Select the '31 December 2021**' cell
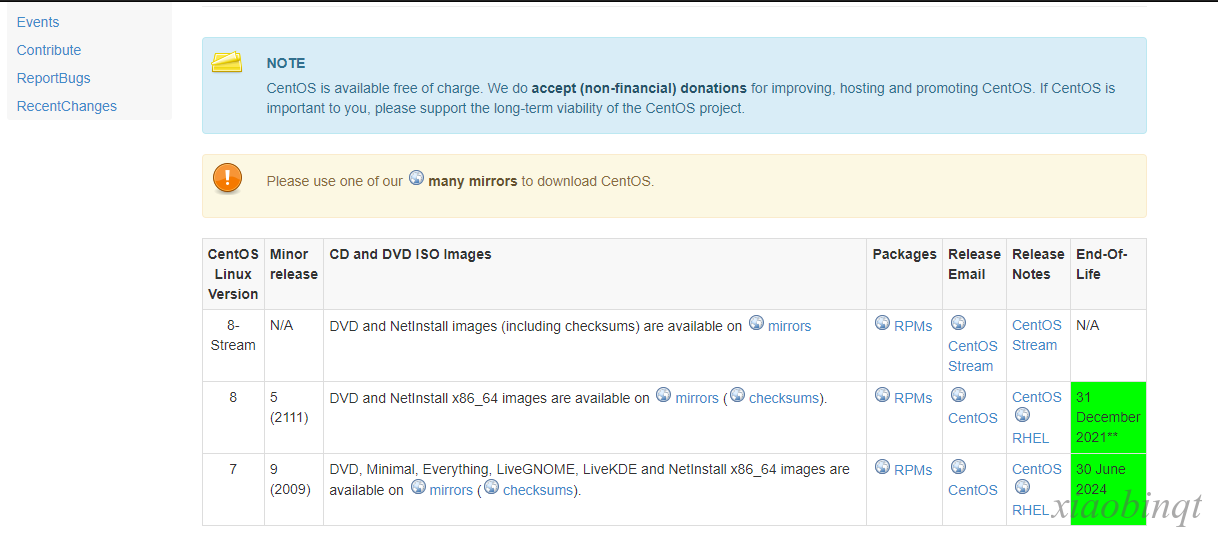1218x549 pixels. click(x=1108, y=417)
